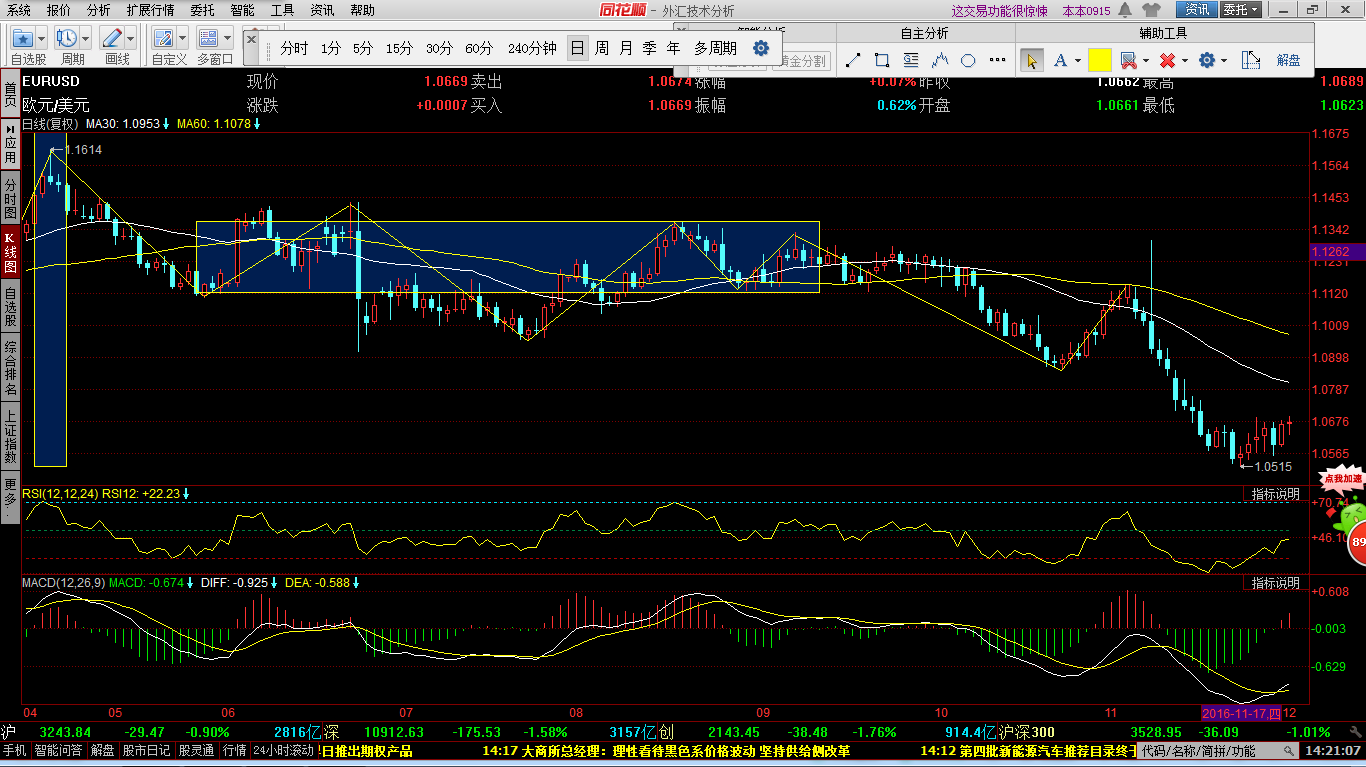
Task: Open the 报价 menu
Action: pyautogui.click(x=59, y=10)
